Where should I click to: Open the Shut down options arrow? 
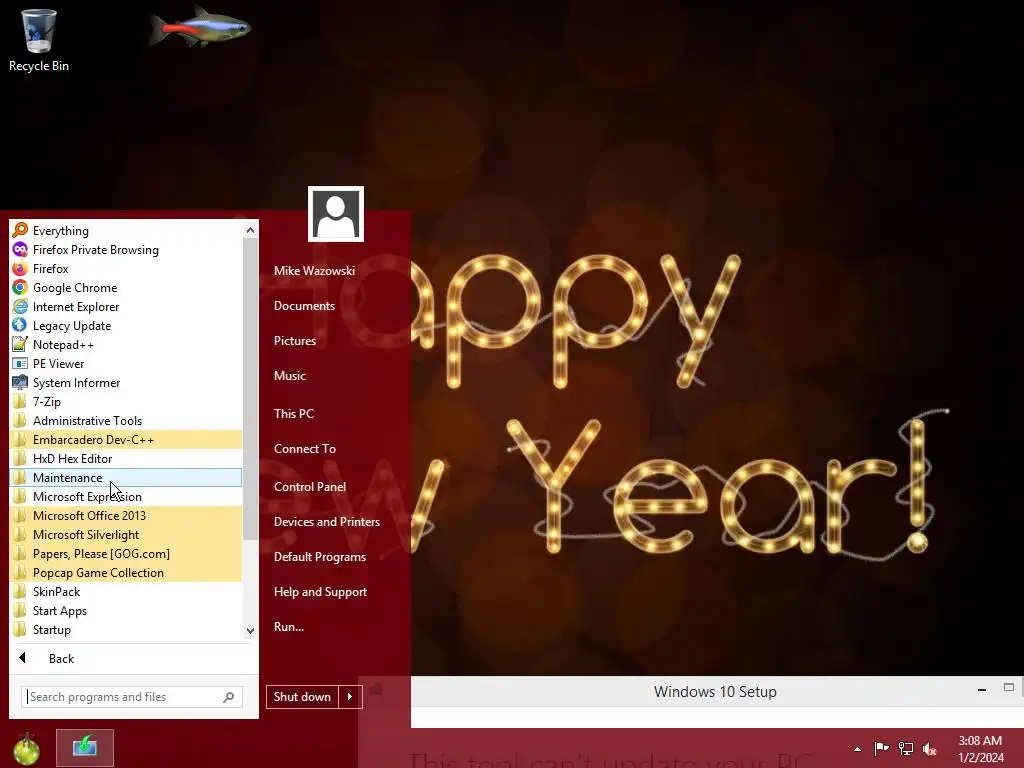coord(350,697)
